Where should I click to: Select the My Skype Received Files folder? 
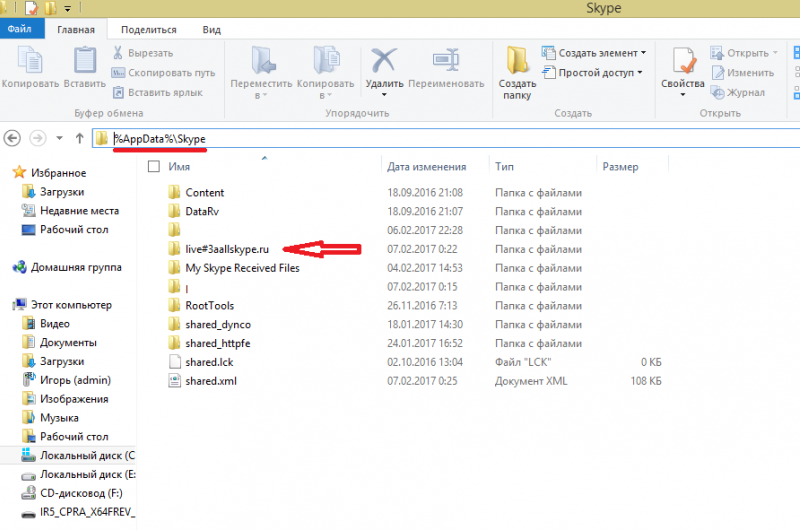pos(242,268)
